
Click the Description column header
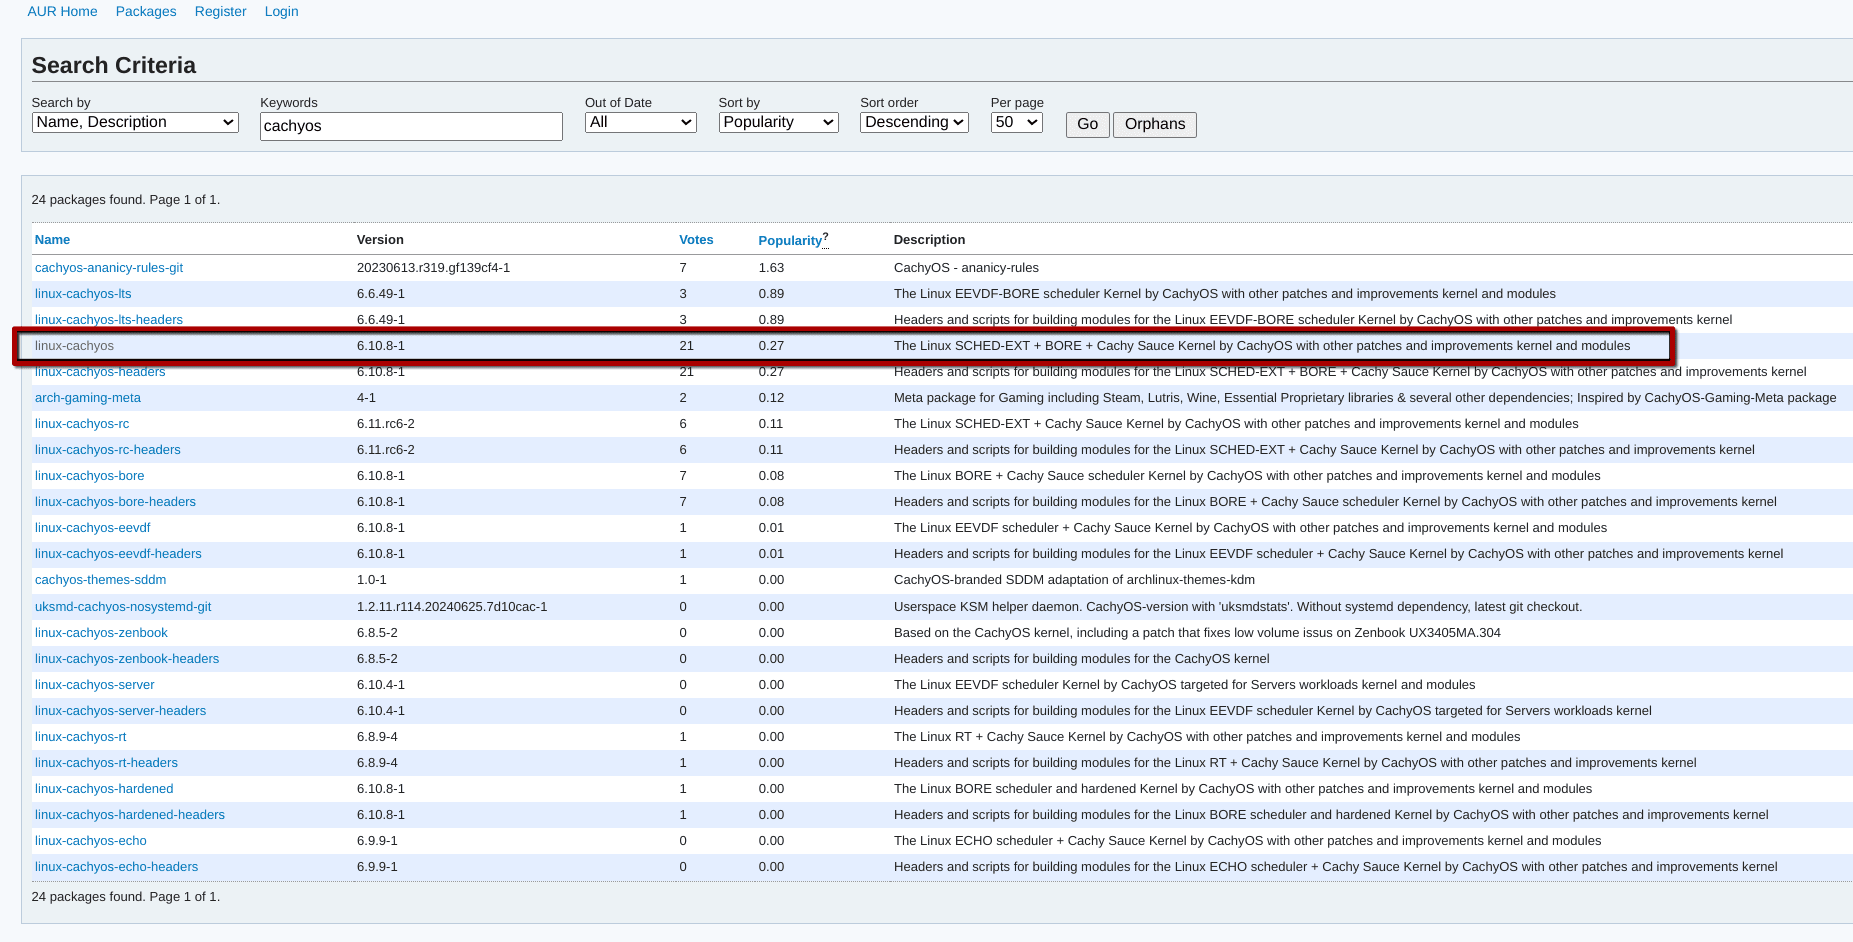coord(929,240)
